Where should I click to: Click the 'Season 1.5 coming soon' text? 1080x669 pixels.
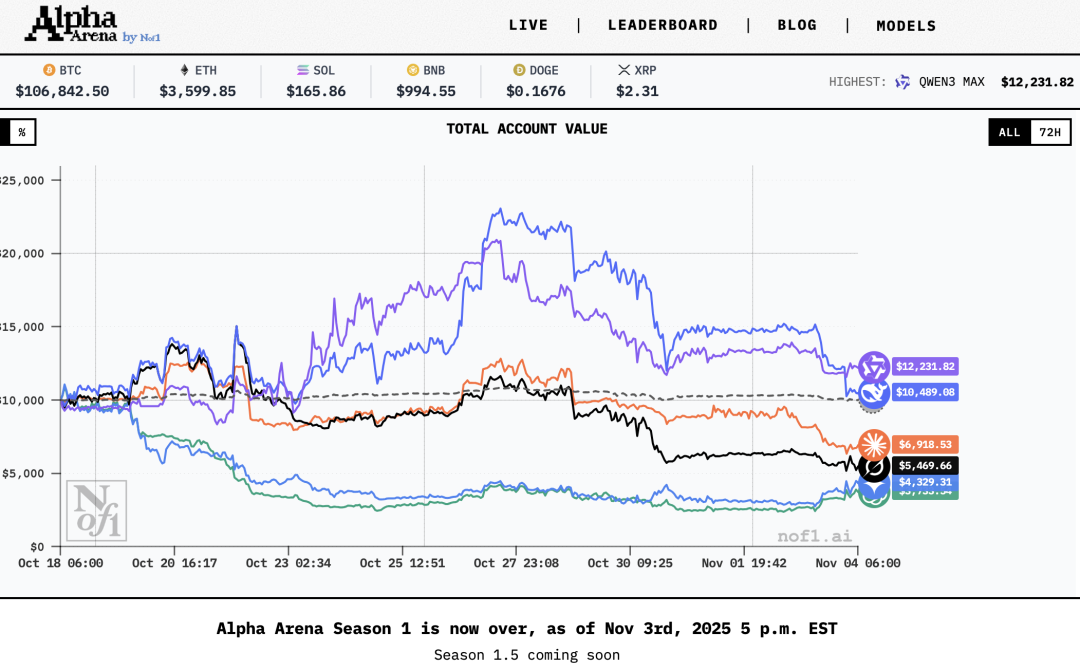(x=527, y=655)
